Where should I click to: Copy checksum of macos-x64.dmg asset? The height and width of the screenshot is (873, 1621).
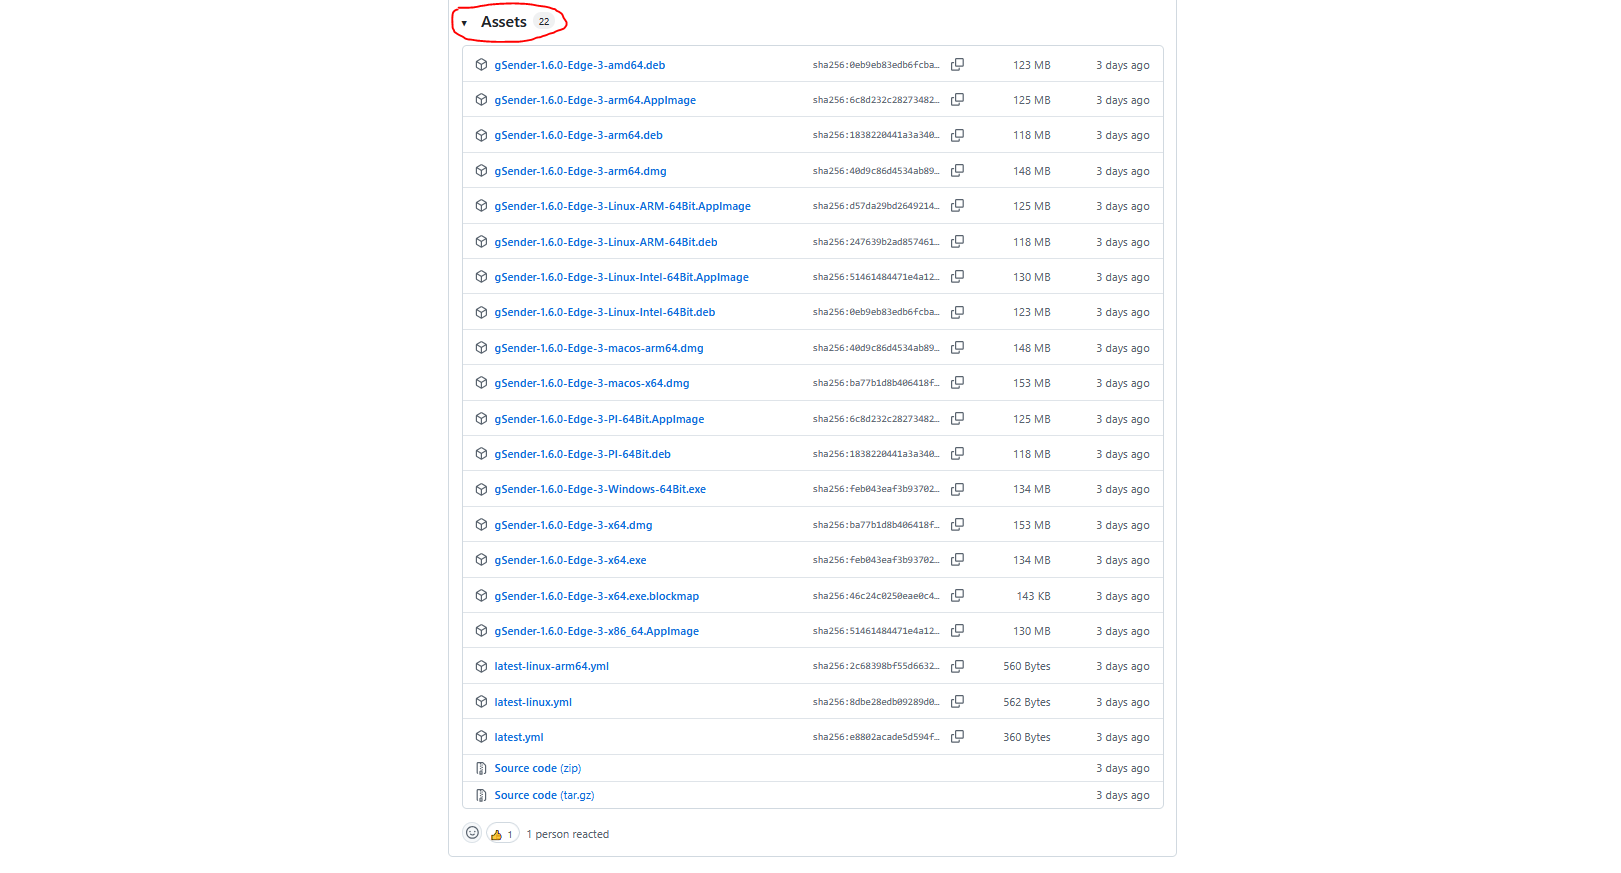click(x=957, y=383)
